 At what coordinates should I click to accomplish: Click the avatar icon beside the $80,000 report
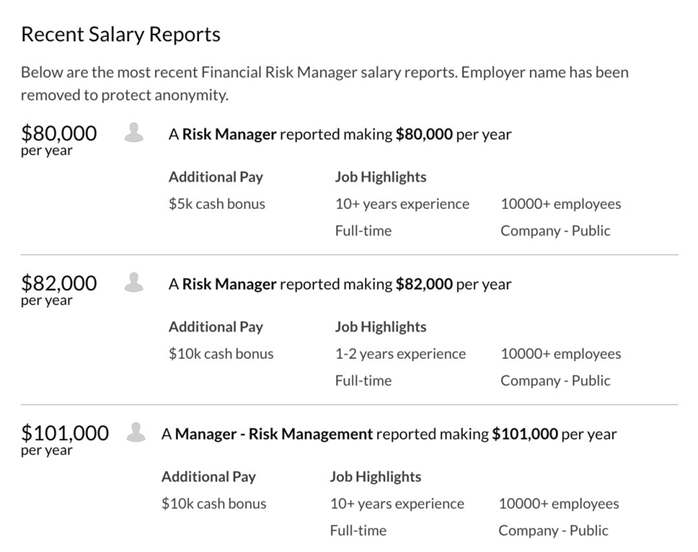(134, 132)
